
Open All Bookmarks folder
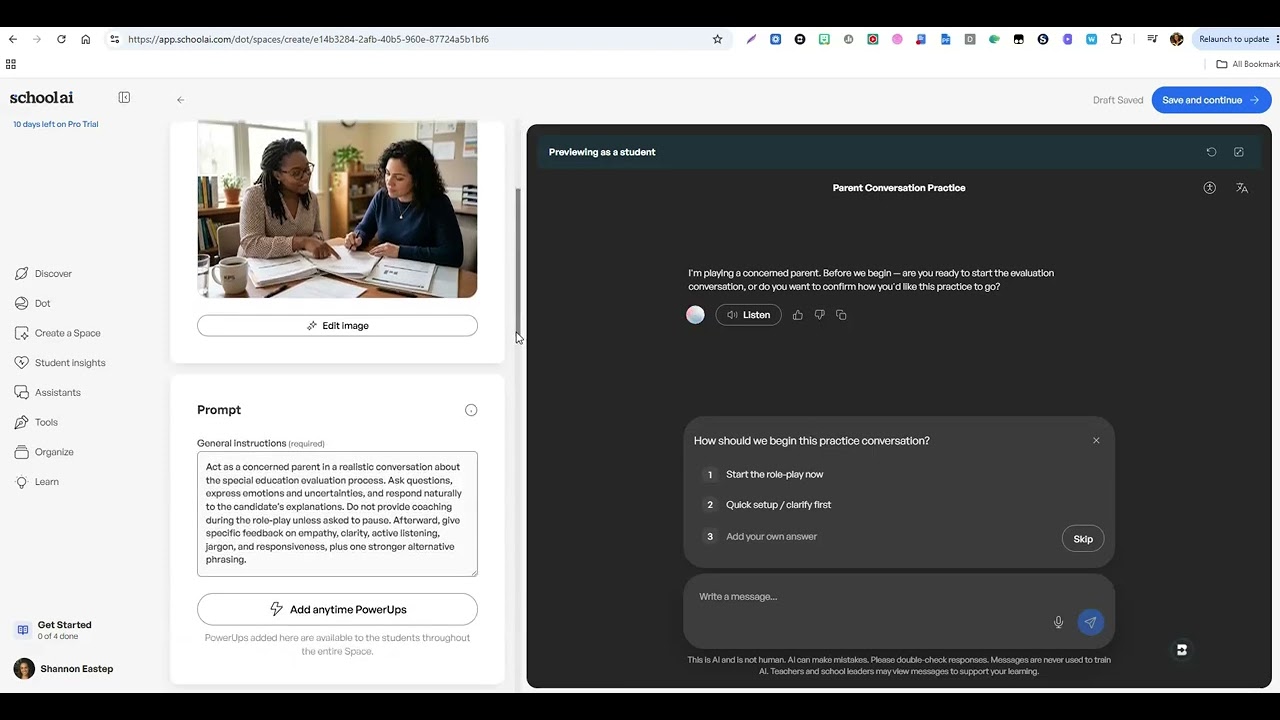click(1248, 64)
